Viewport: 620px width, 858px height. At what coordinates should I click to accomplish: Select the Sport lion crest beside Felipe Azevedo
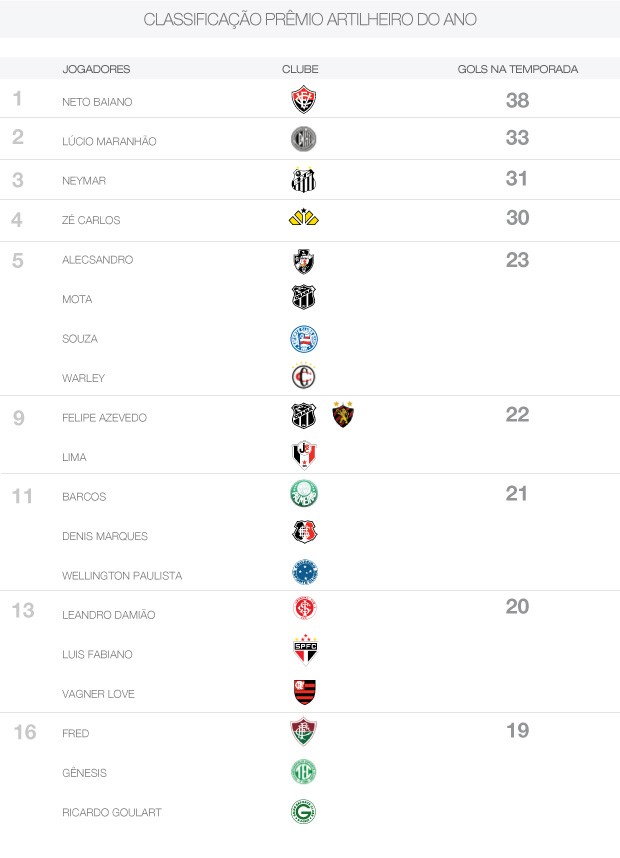[343, 415]
